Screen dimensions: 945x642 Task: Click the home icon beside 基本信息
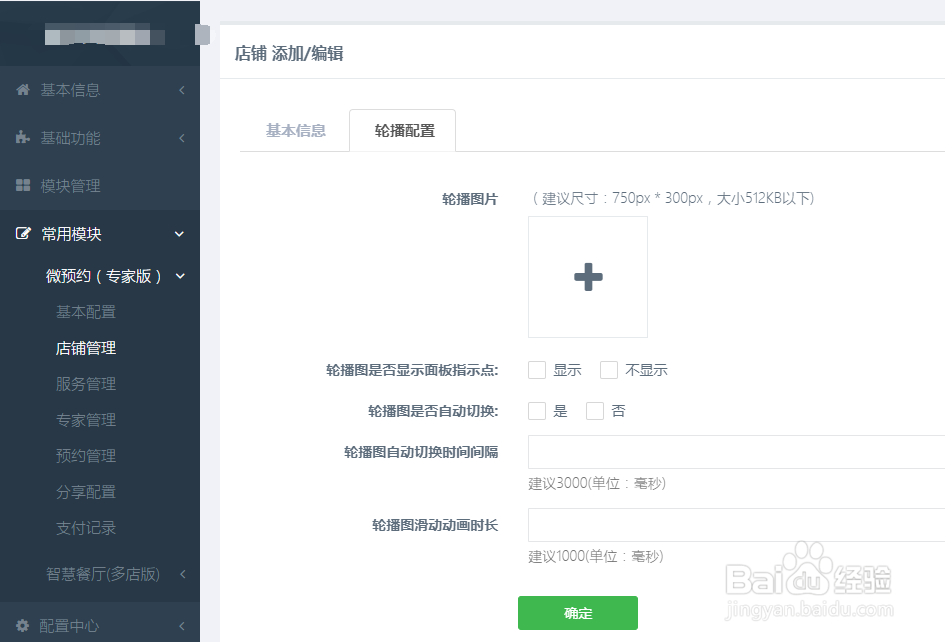point(23,90)
